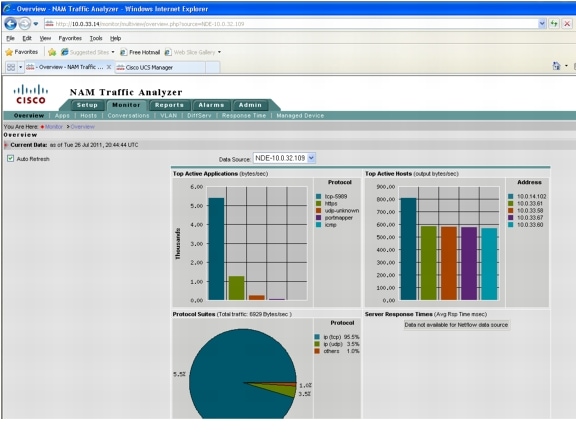The image size is (576, 440).
Task: Click the browser Forward arrow button
Action: tap(25, 24)
